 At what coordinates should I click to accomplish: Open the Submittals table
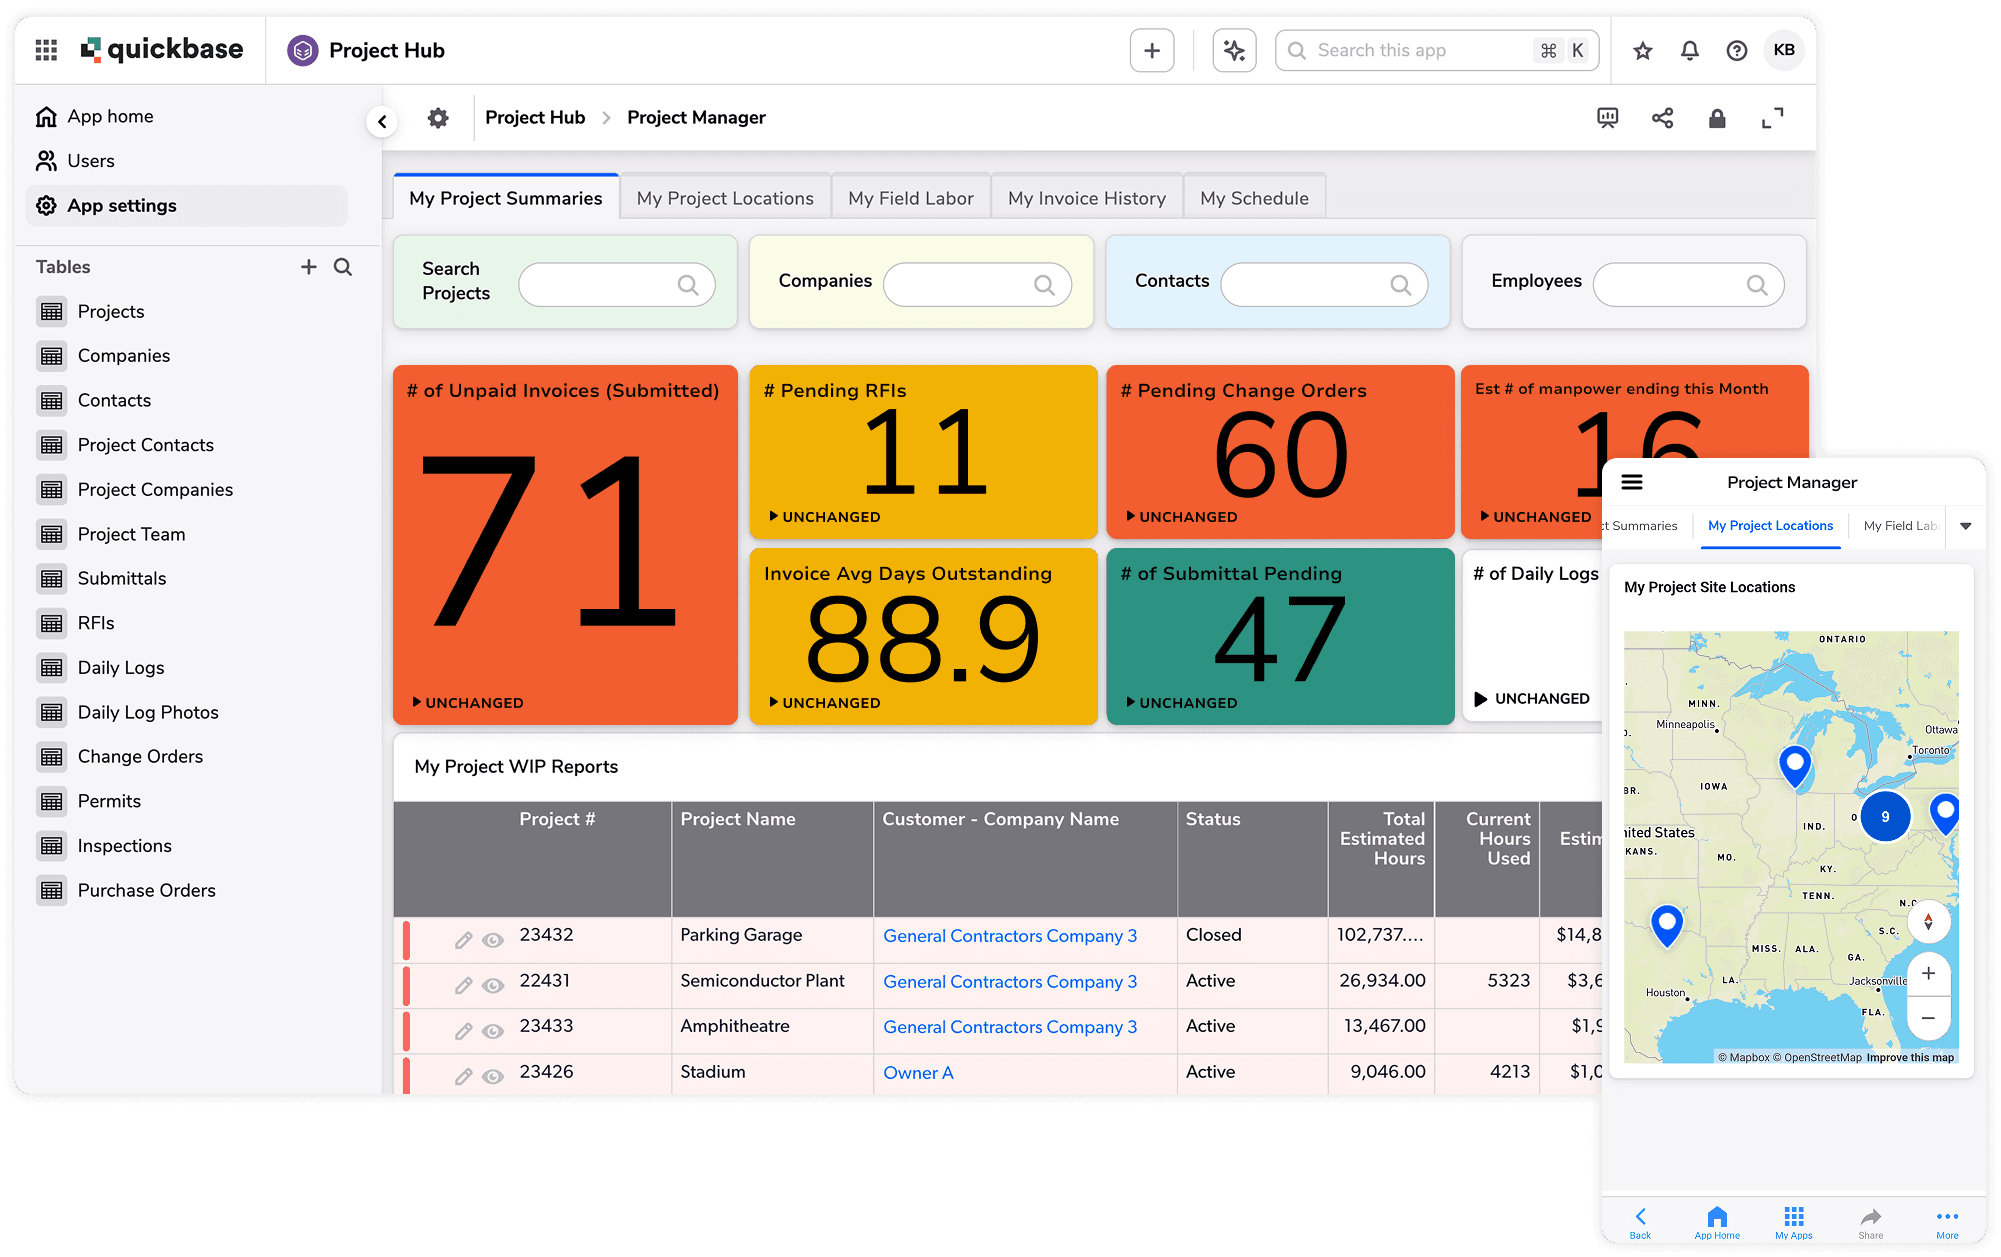tap(102, 579)
